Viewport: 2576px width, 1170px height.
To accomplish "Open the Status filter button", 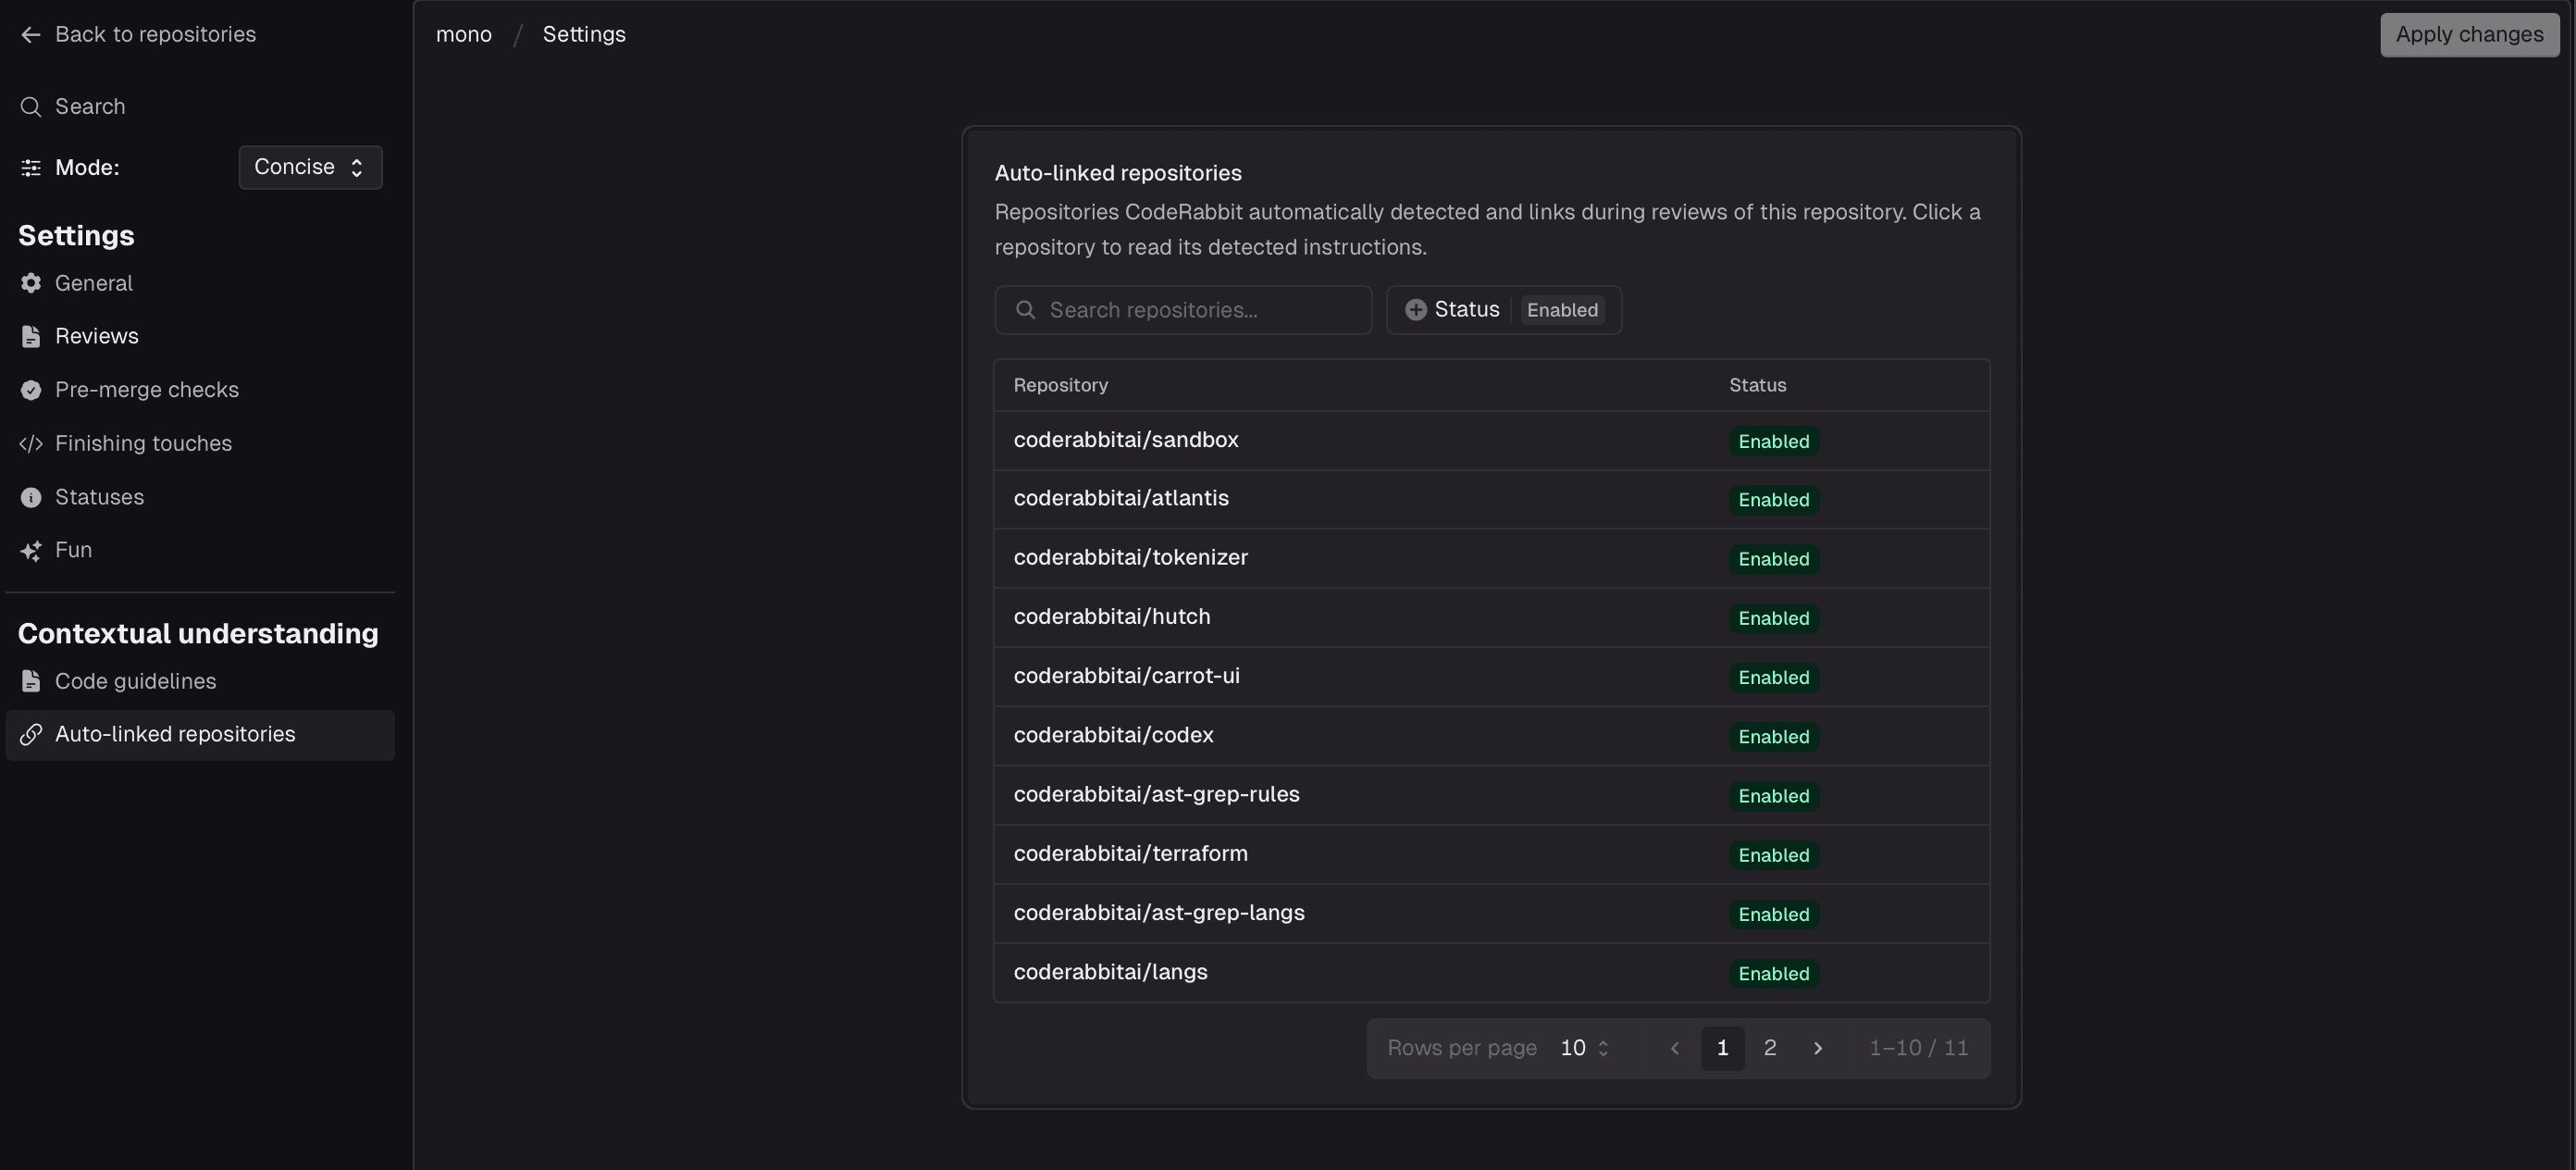I will coord(1504,310).
